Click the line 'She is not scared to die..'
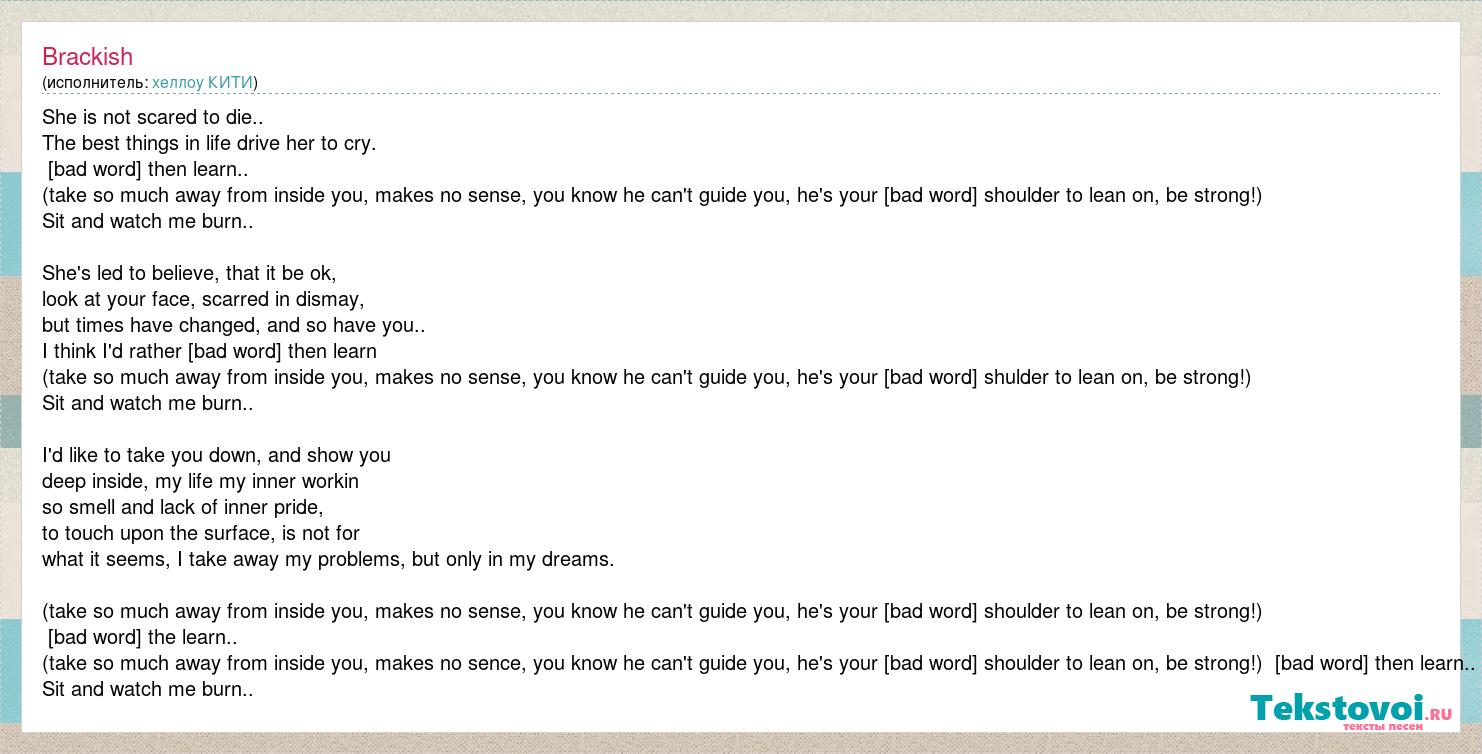This screenshot has height=754, width=1482. point(153,117)
